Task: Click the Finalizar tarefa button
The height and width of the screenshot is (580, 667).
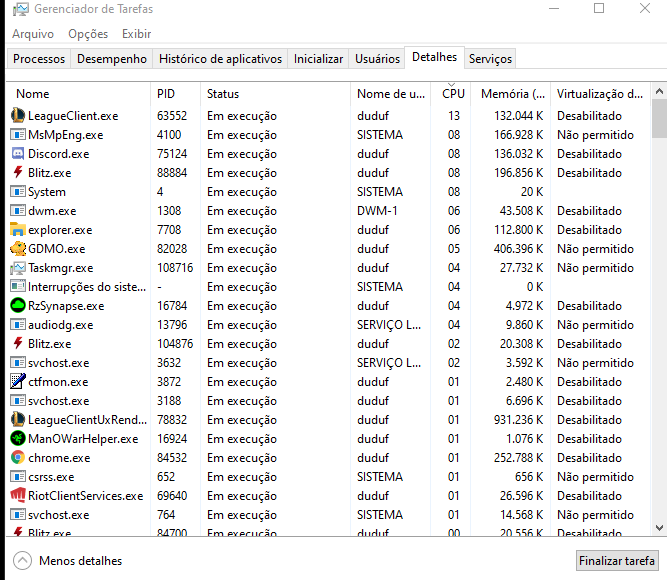Action: [x=616, y=560]
